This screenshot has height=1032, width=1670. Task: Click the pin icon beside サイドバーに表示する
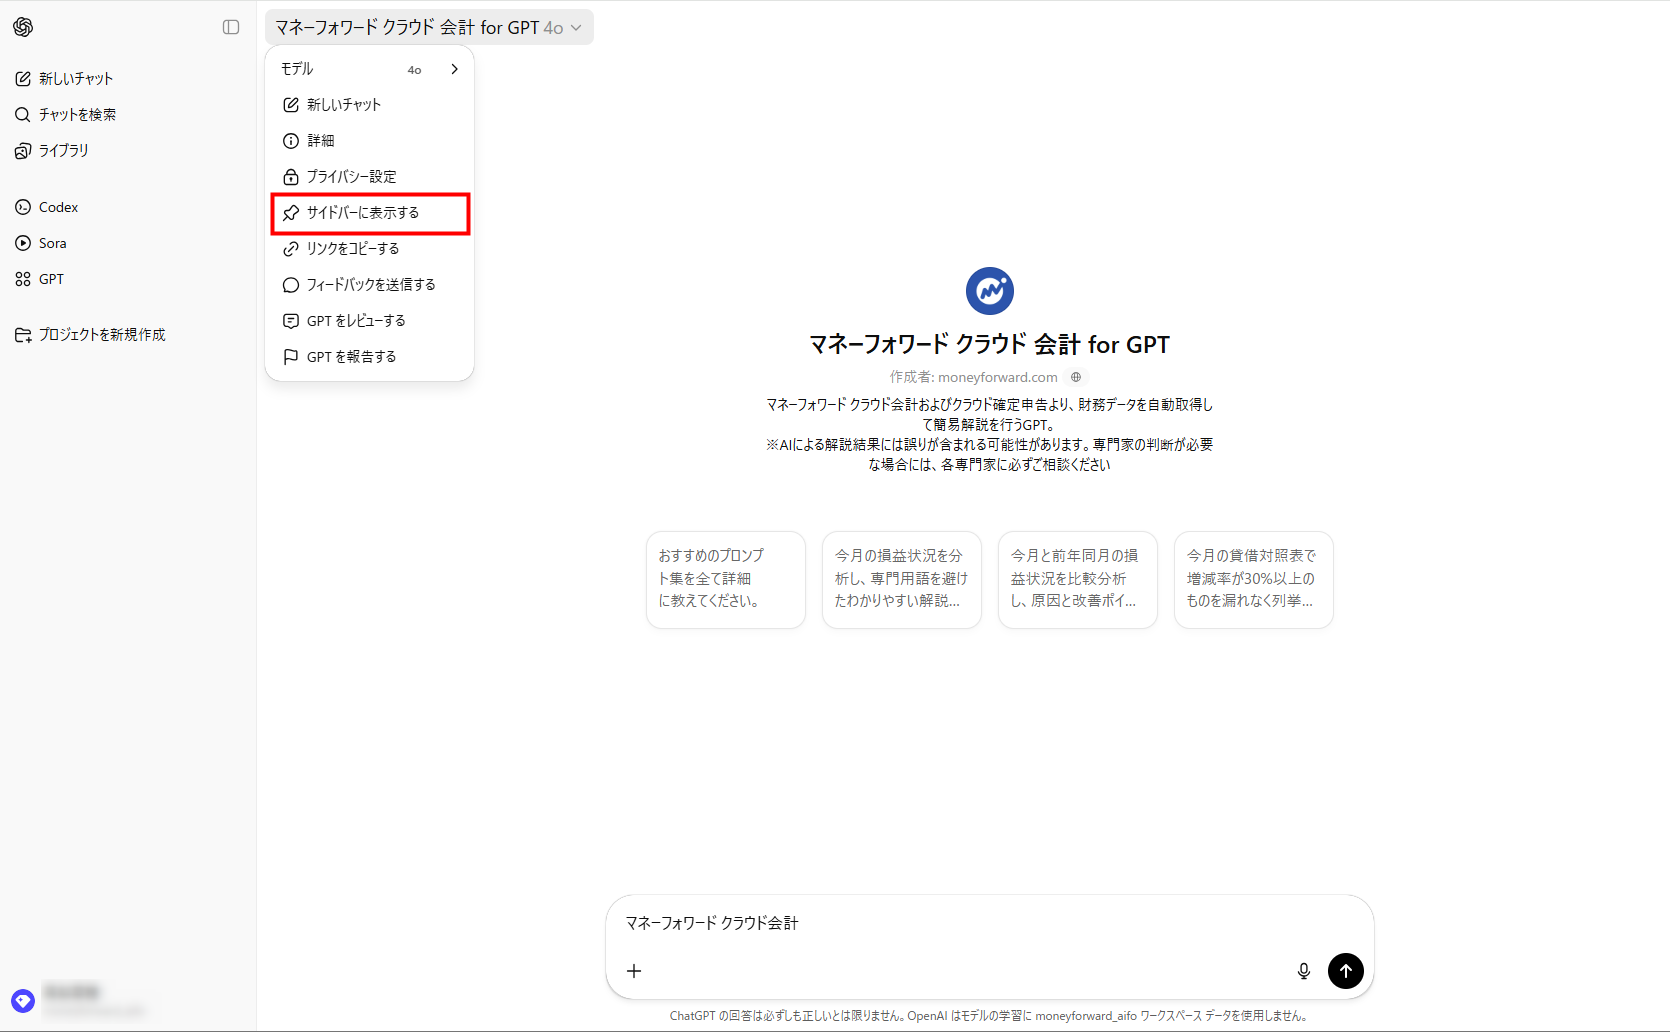coord(291,213)
